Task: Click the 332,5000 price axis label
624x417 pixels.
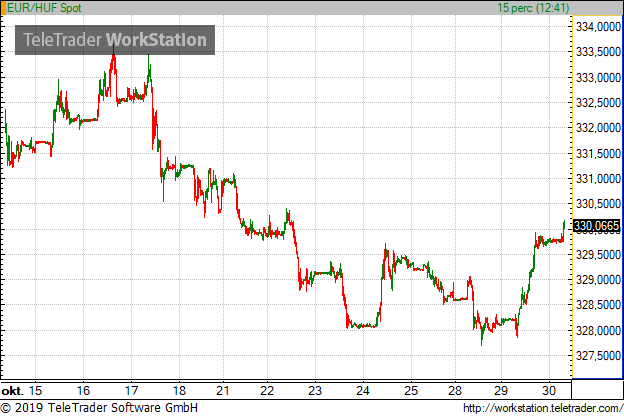Action: pyautogui.click(x=598, y=103)
